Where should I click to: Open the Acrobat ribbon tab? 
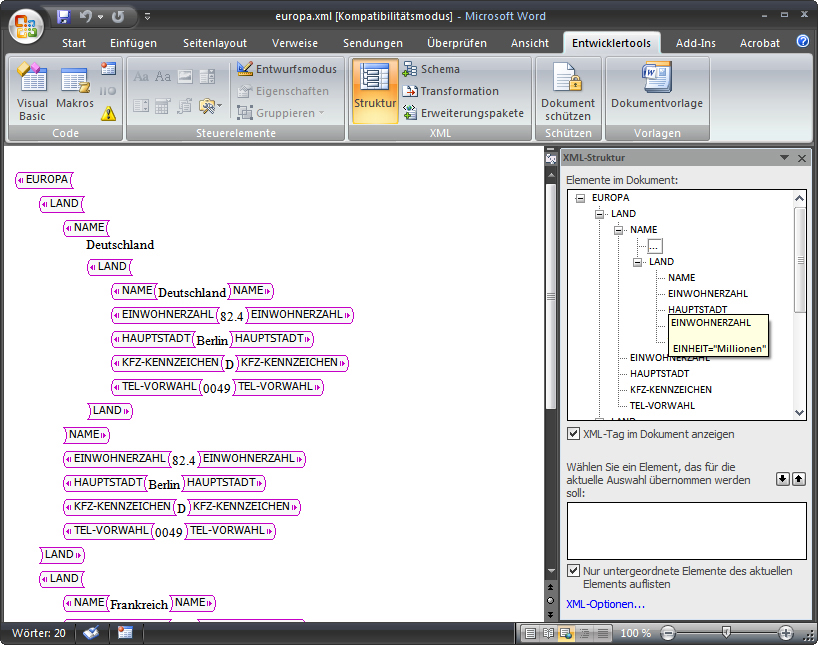tap(760, 43)
